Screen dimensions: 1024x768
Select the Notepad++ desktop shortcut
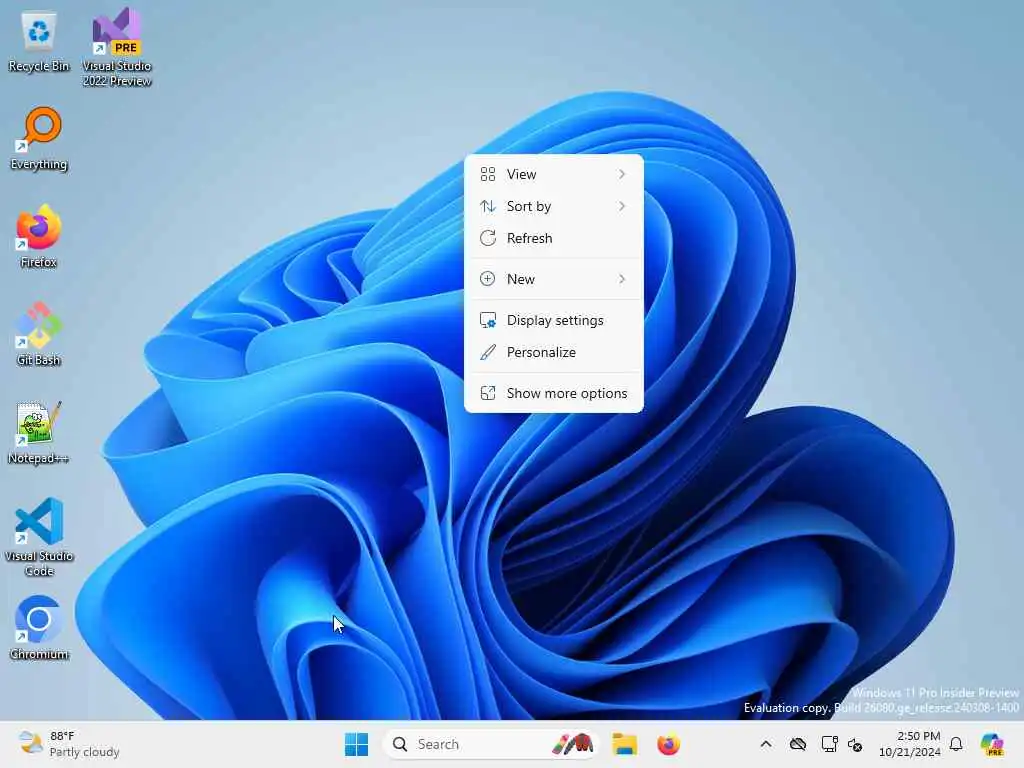(39, 432)
